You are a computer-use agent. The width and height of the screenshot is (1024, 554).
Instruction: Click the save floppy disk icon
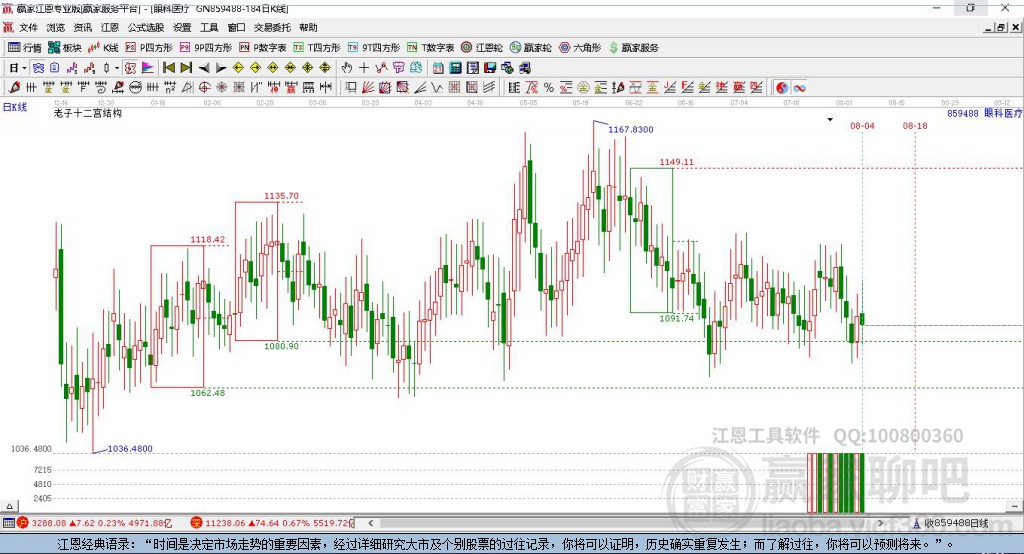[x=490, y=68]
